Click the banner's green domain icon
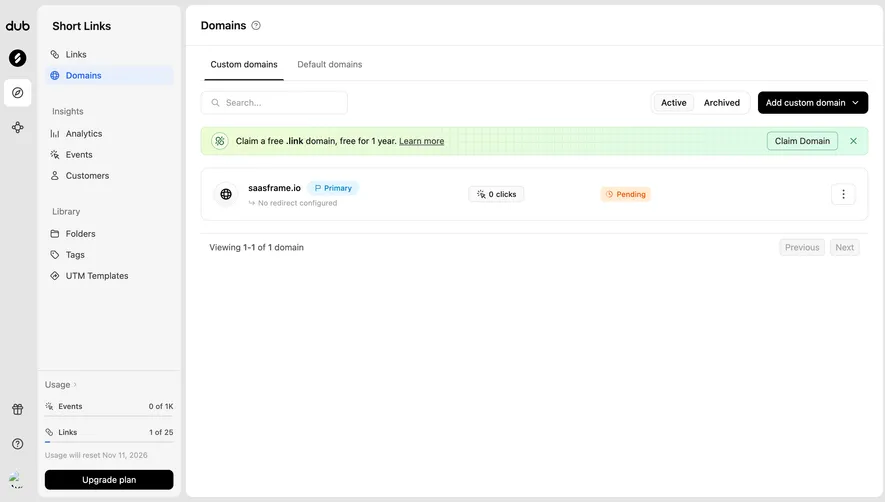Image resolution: width=885 pixels, height=502 pixels. coord(220,141)
